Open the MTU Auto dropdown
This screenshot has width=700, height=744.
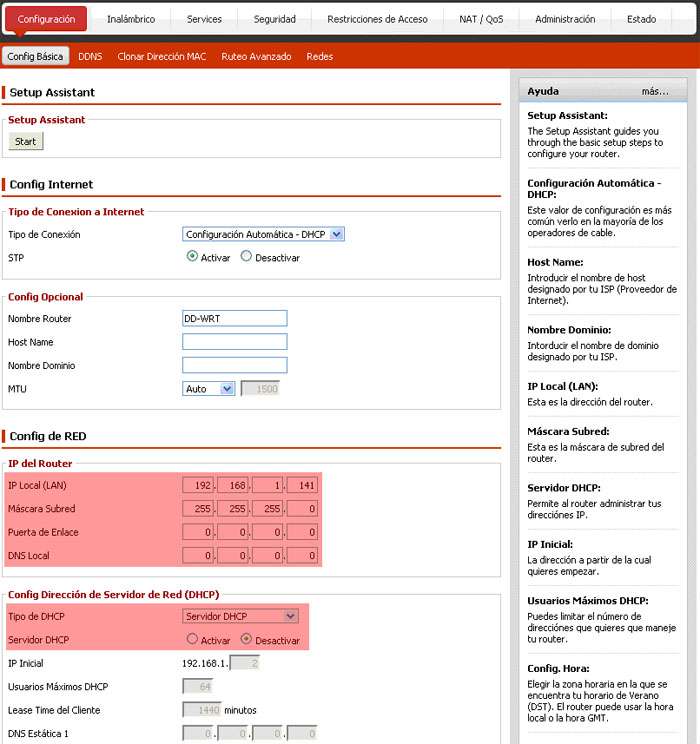point(209,389)
